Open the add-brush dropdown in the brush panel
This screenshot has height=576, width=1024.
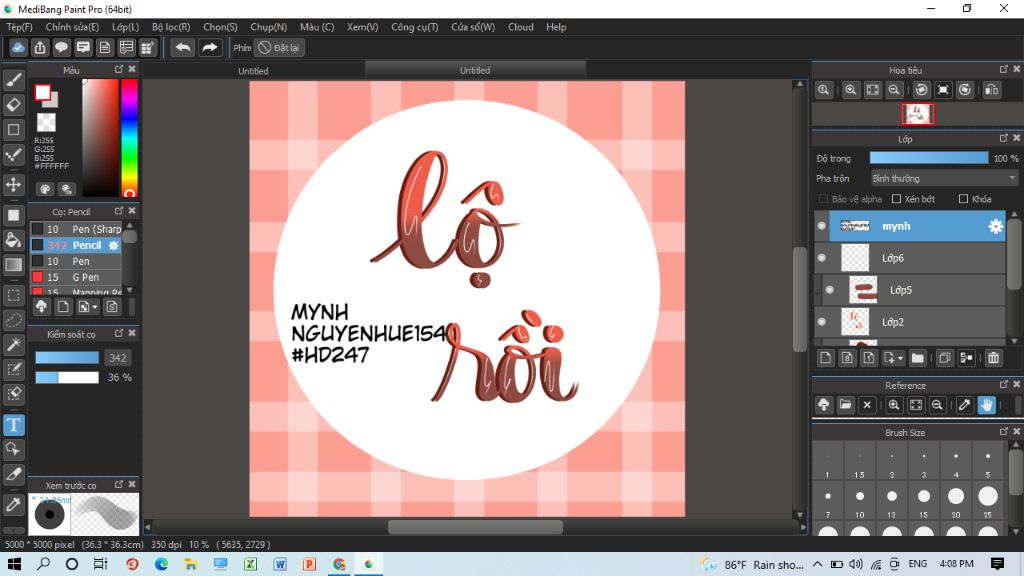88,307
